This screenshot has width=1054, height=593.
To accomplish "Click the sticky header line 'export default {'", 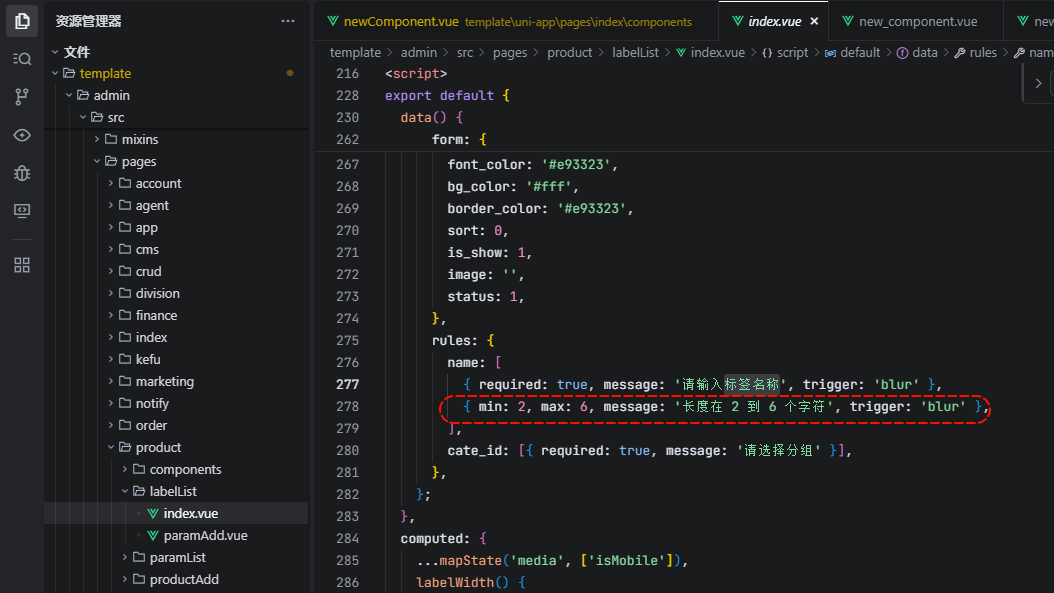I will tap(447, 95).
